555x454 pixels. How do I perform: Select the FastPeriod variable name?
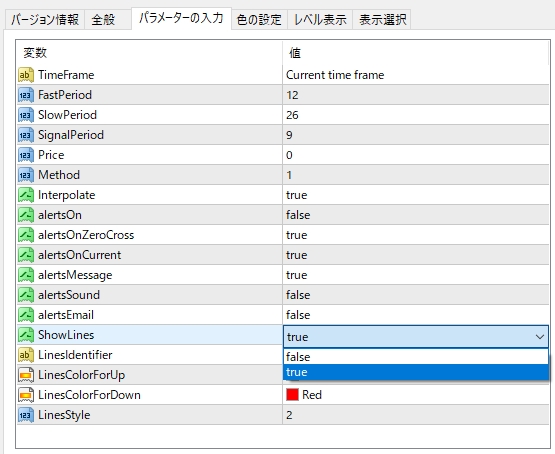coord(65,95)
